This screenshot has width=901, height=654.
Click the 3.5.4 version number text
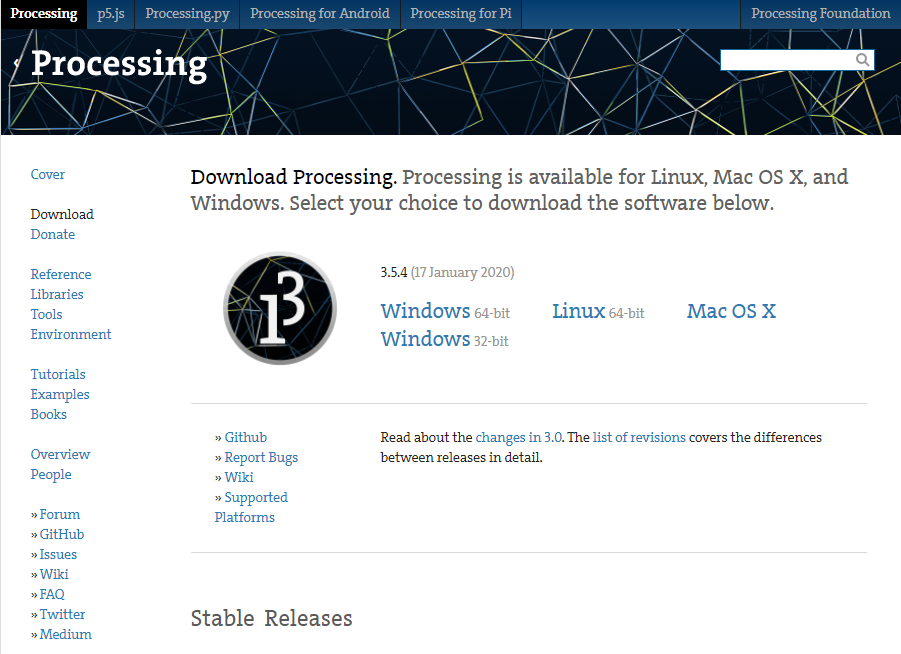394,272
